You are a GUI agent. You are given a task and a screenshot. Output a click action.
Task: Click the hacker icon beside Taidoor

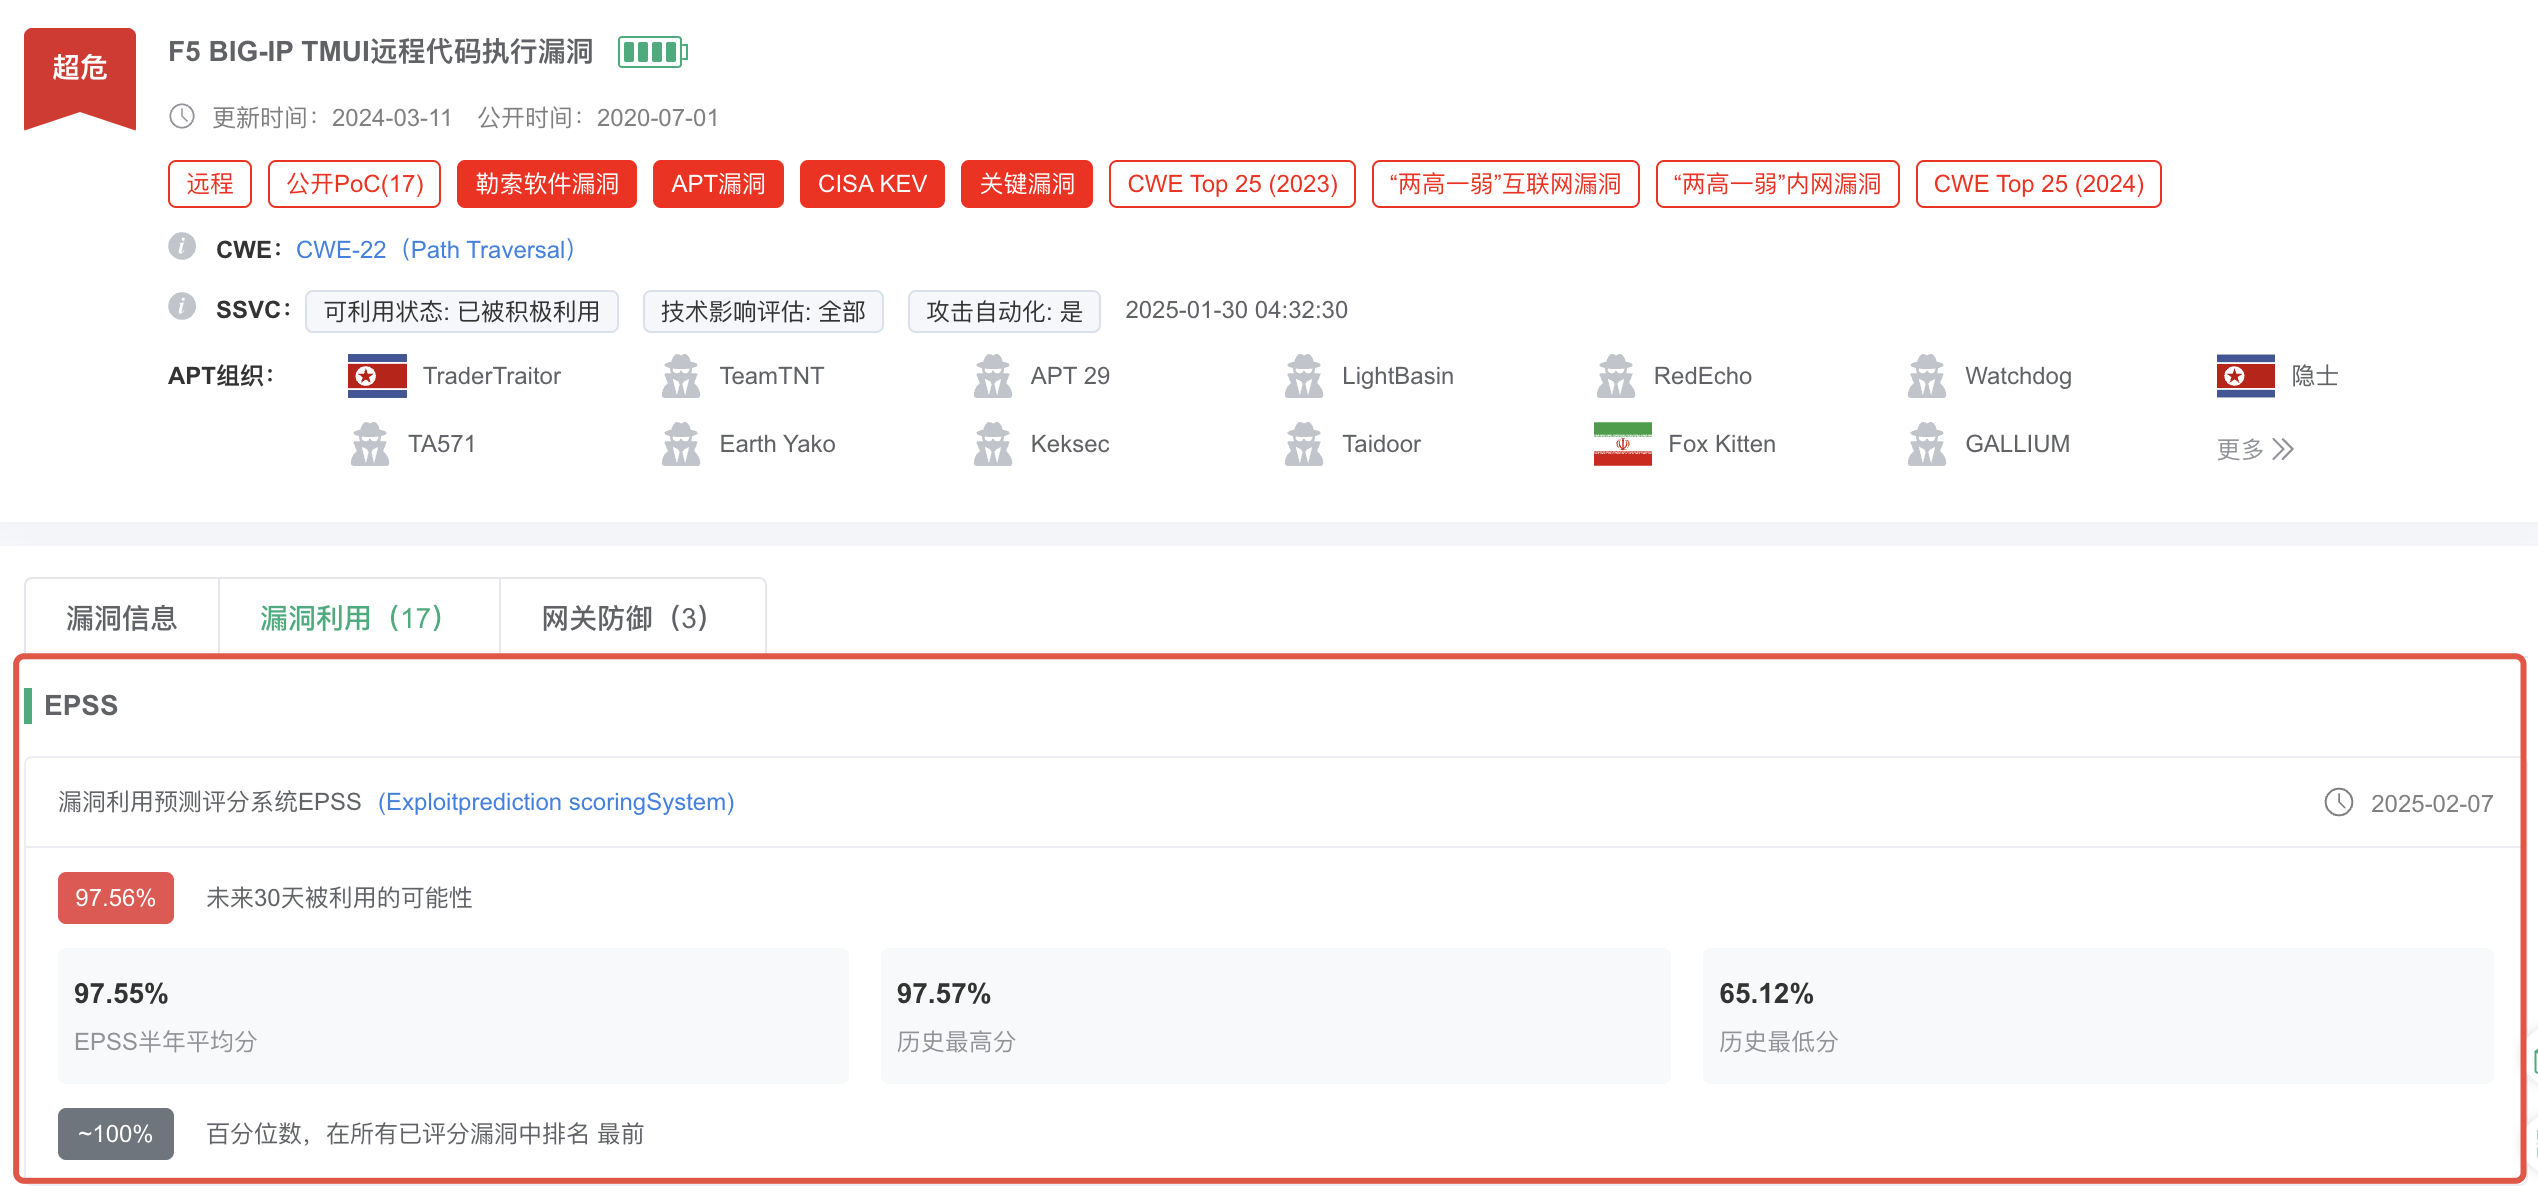(x=1304, y=444)
